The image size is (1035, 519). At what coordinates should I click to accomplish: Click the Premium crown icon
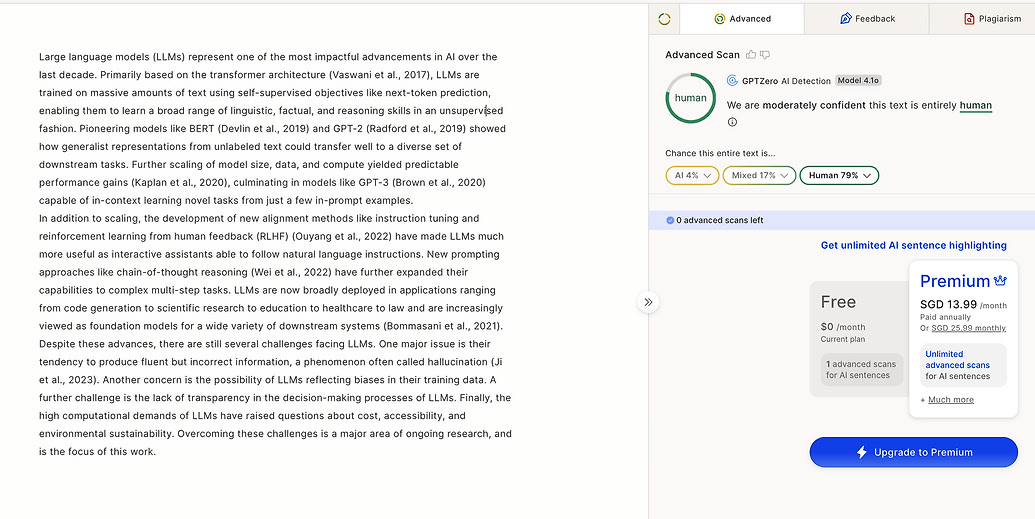pyautogui.click(x=1000, y=281)
